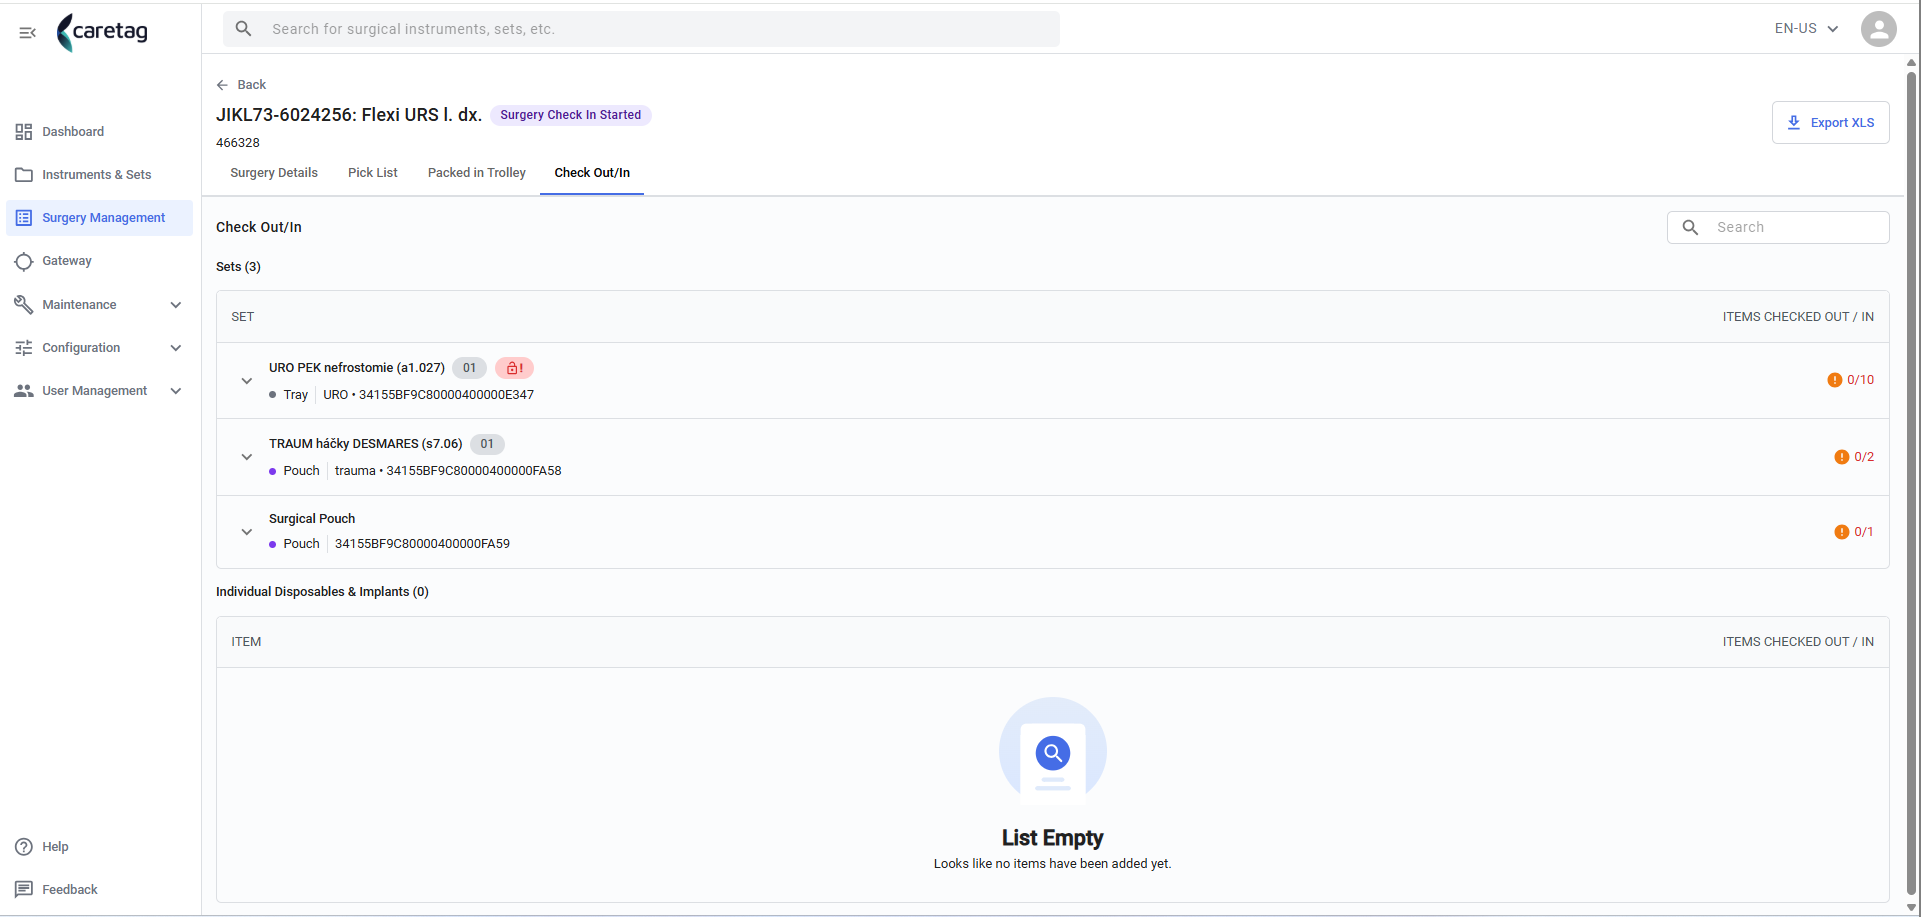This screenshot has height=917, width=1921.
Task: Click the Maintenance wrench icon
Action: pyautogui.click(x=24, y=305)
